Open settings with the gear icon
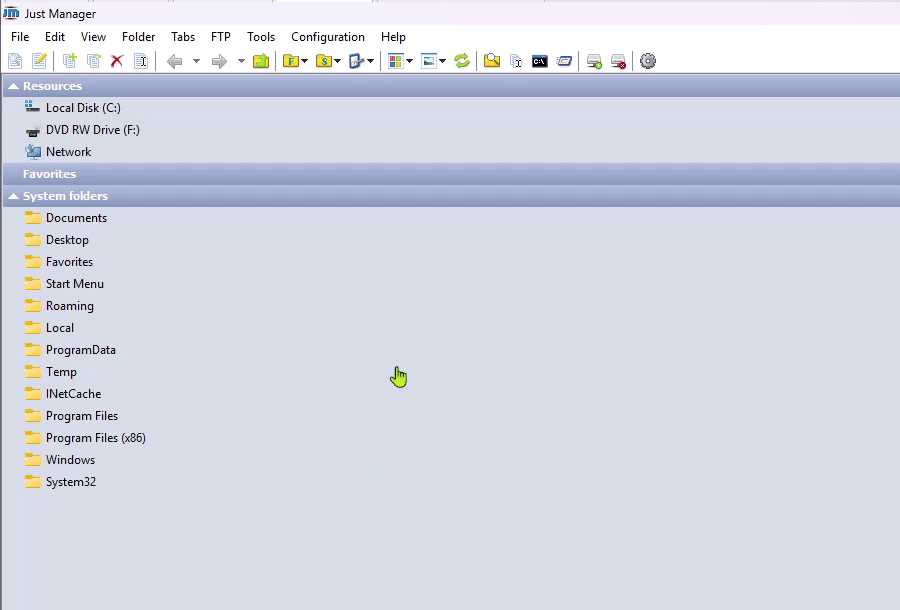The width and height of the screenshot is (900, 610). 648,61
